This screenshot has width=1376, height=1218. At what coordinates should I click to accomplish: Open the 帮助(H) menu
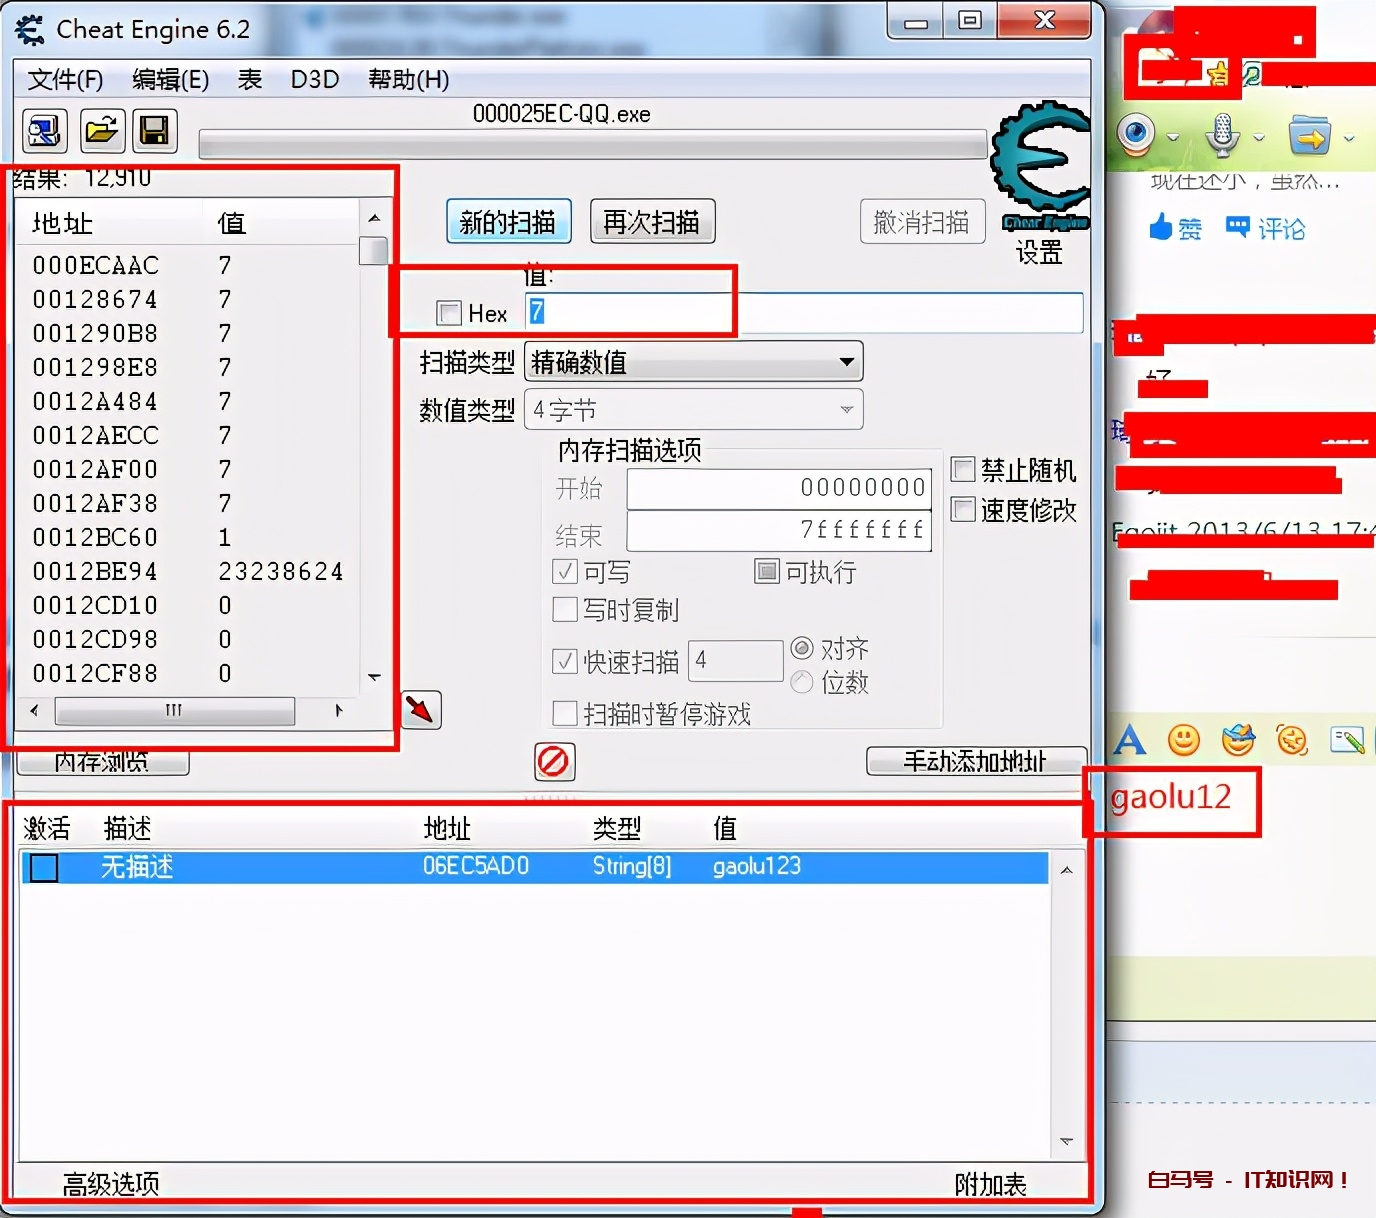(408, 80)
